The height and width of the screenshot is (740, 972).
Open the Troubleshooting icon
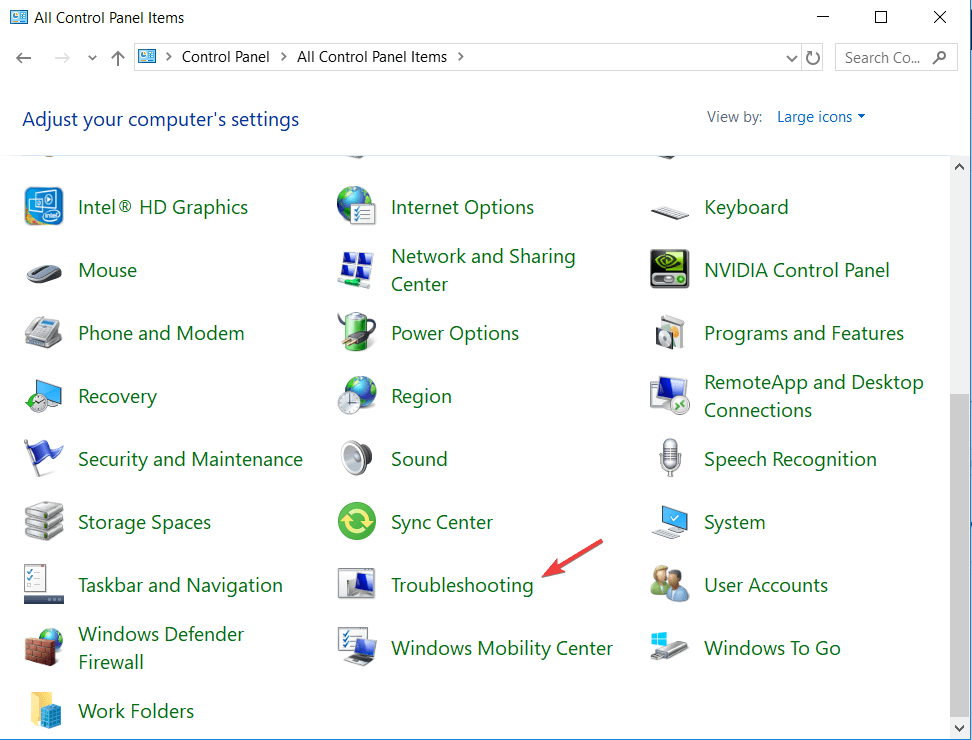click(x=356, y=584)
